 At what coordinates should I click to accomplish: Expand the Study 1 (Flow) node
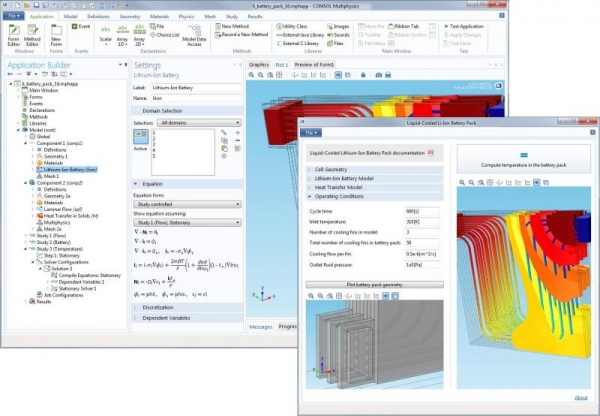click(x=25, y=236)
